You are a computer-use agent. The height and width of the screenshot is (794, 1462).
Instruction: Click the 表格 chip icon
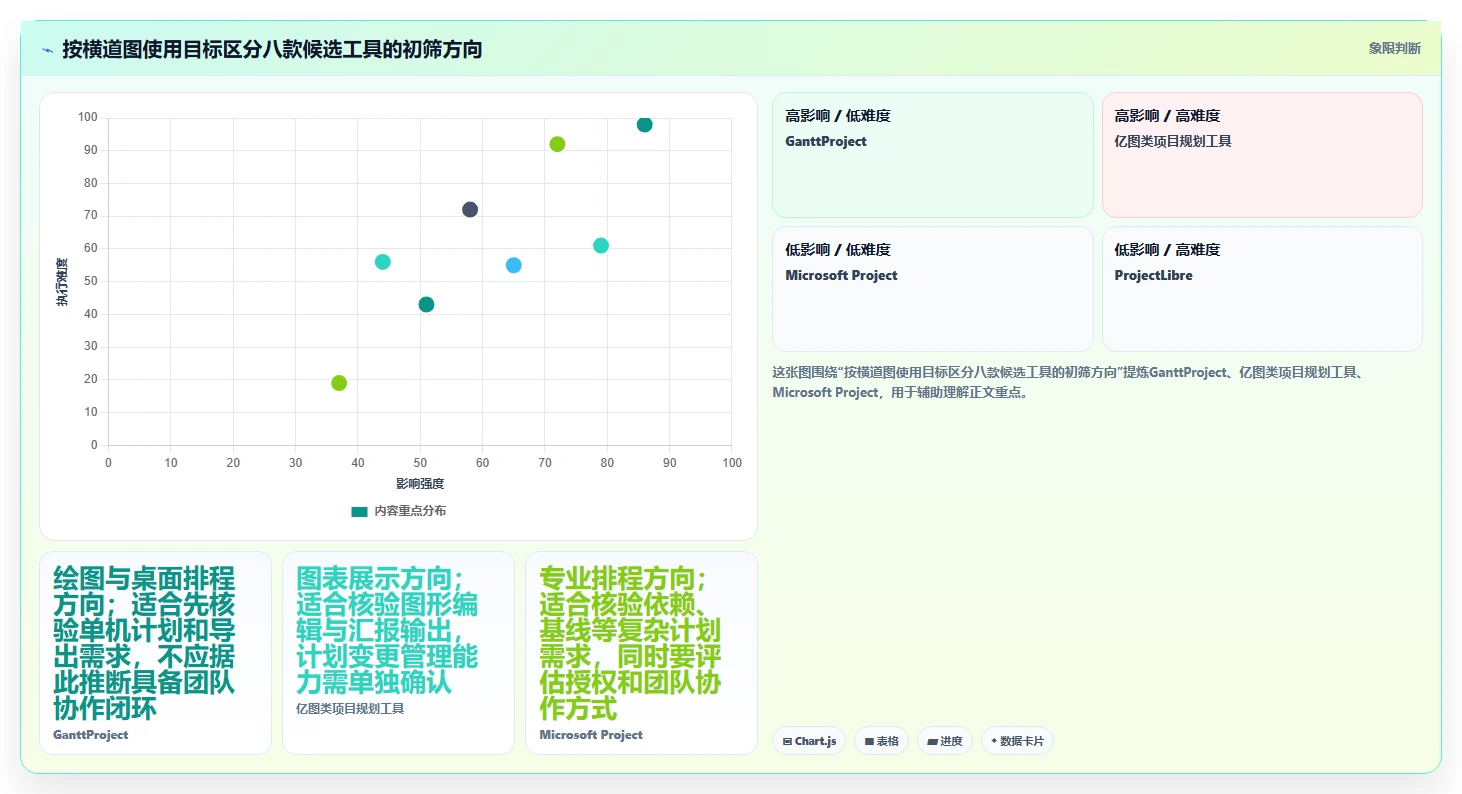coord(869,742)
